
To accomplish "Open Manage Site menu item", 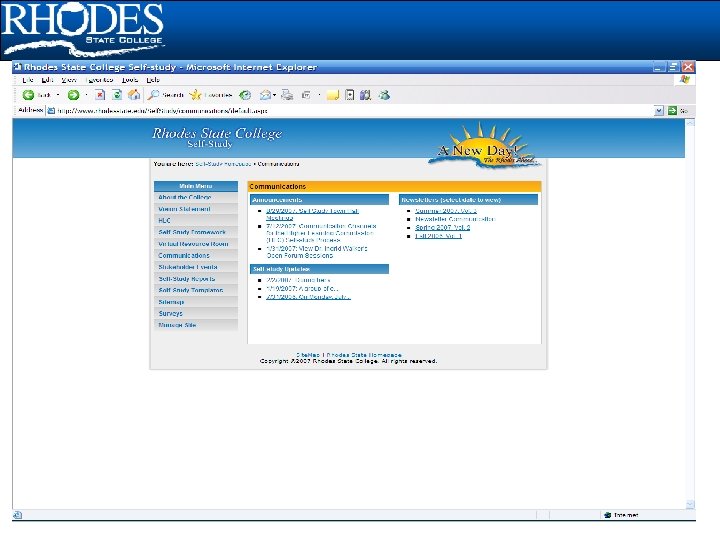I will click(x=196, y=325).
